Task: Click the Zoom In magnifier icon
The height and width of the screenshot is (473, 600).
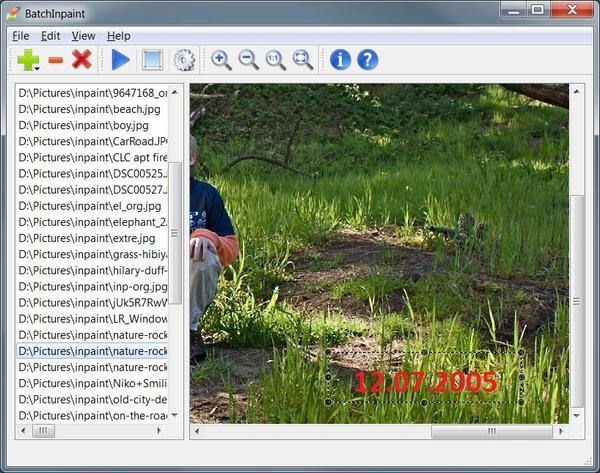Action: tap(221, 60)
